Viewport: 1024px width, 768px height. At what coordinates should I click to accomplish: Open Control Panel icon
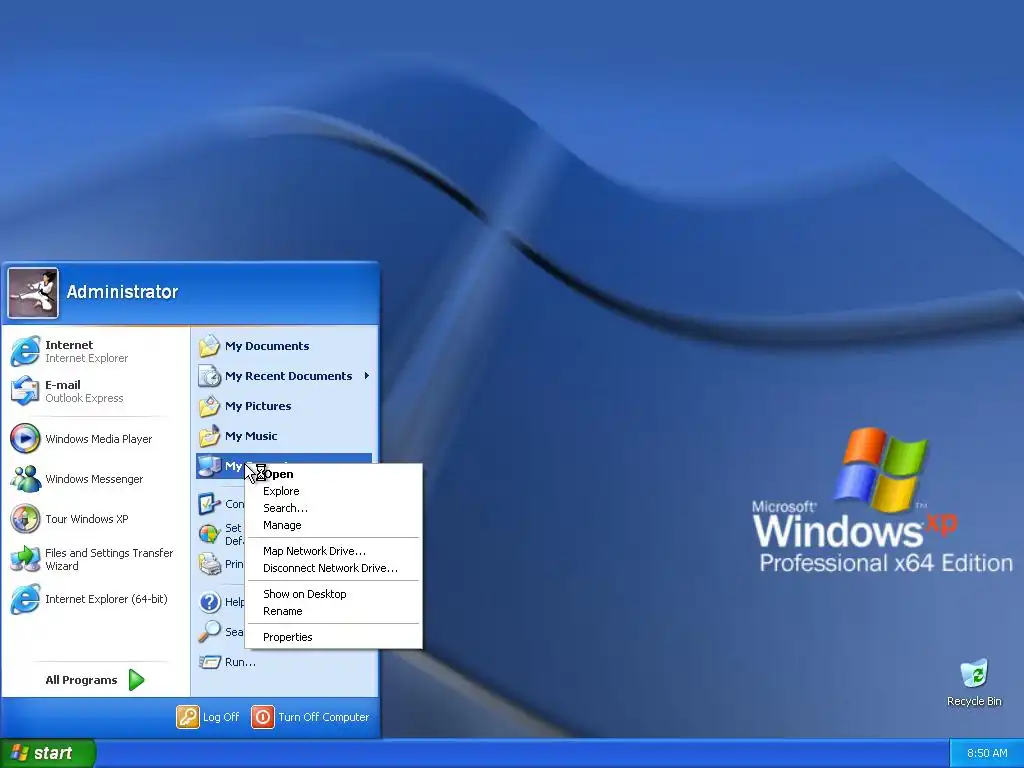coord(210,504)
